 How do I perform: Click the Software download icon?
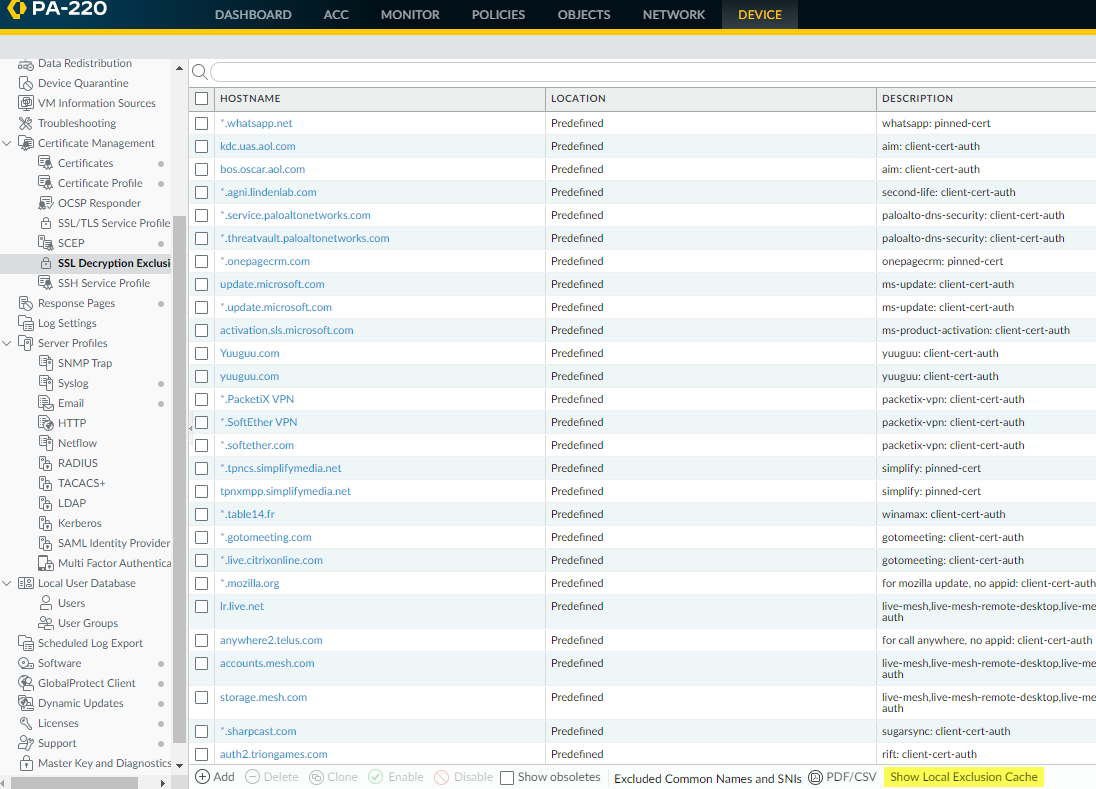(26, 663)
